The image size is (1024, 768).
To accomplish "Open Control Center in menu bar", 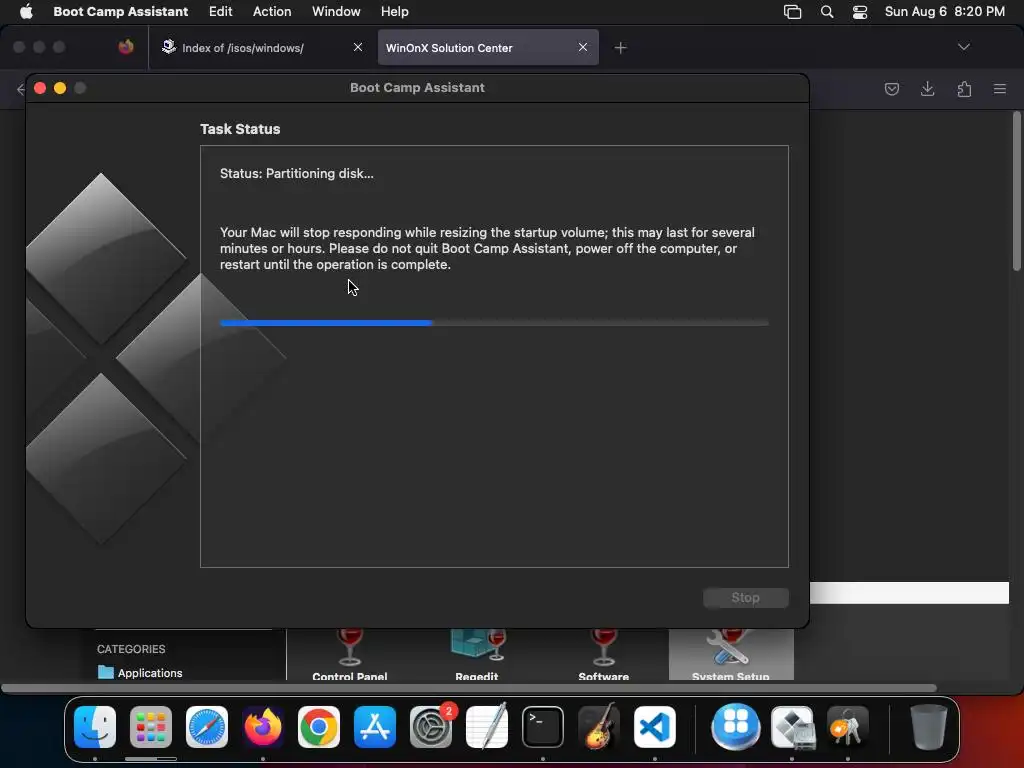I will pos(860,12).
